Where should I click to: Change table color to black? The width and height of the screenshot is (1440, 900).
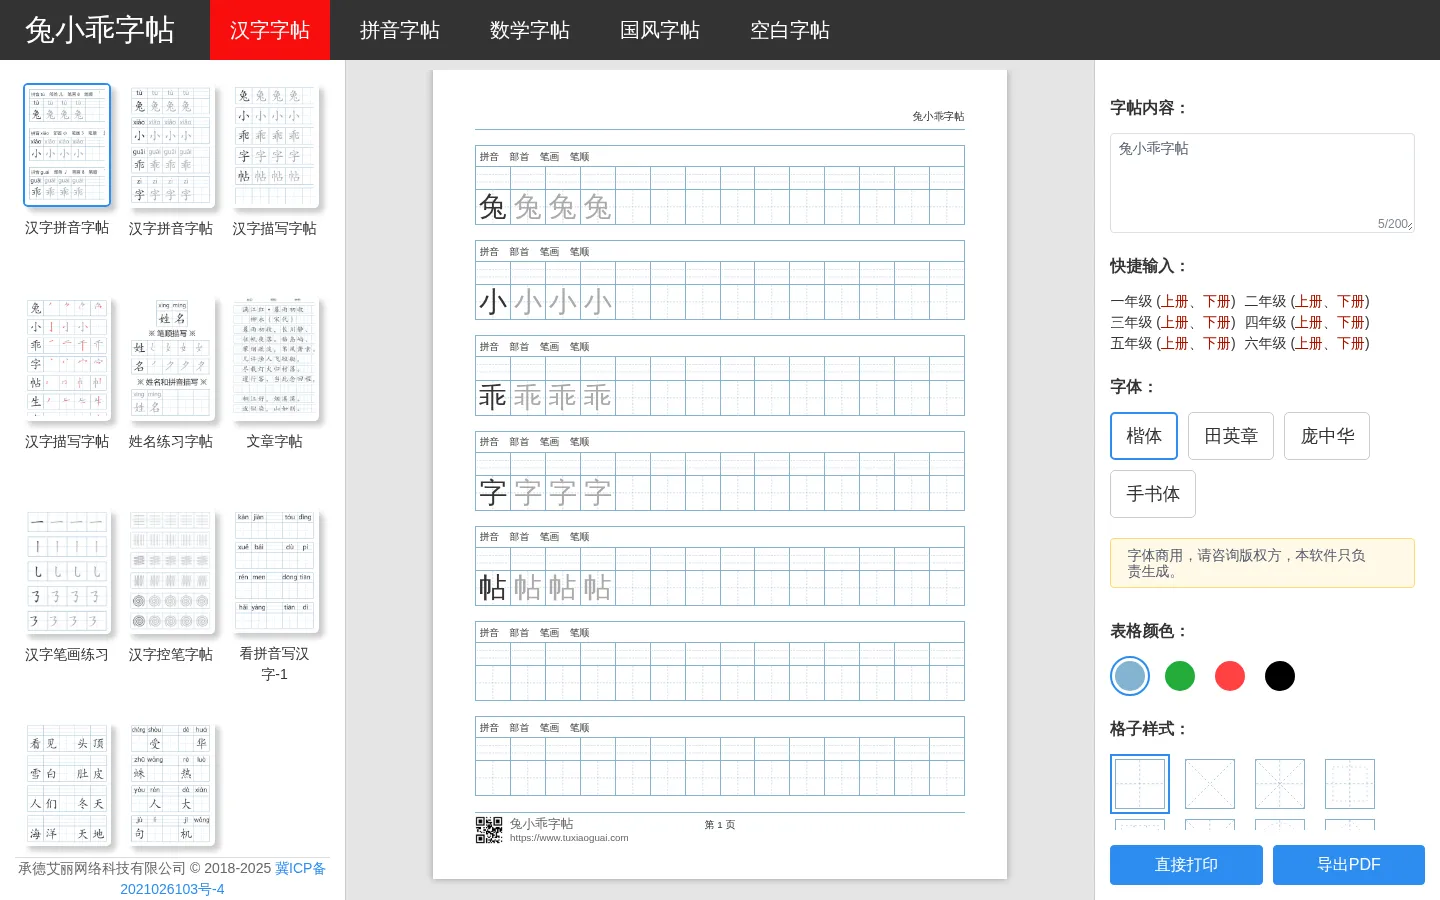1280,676
